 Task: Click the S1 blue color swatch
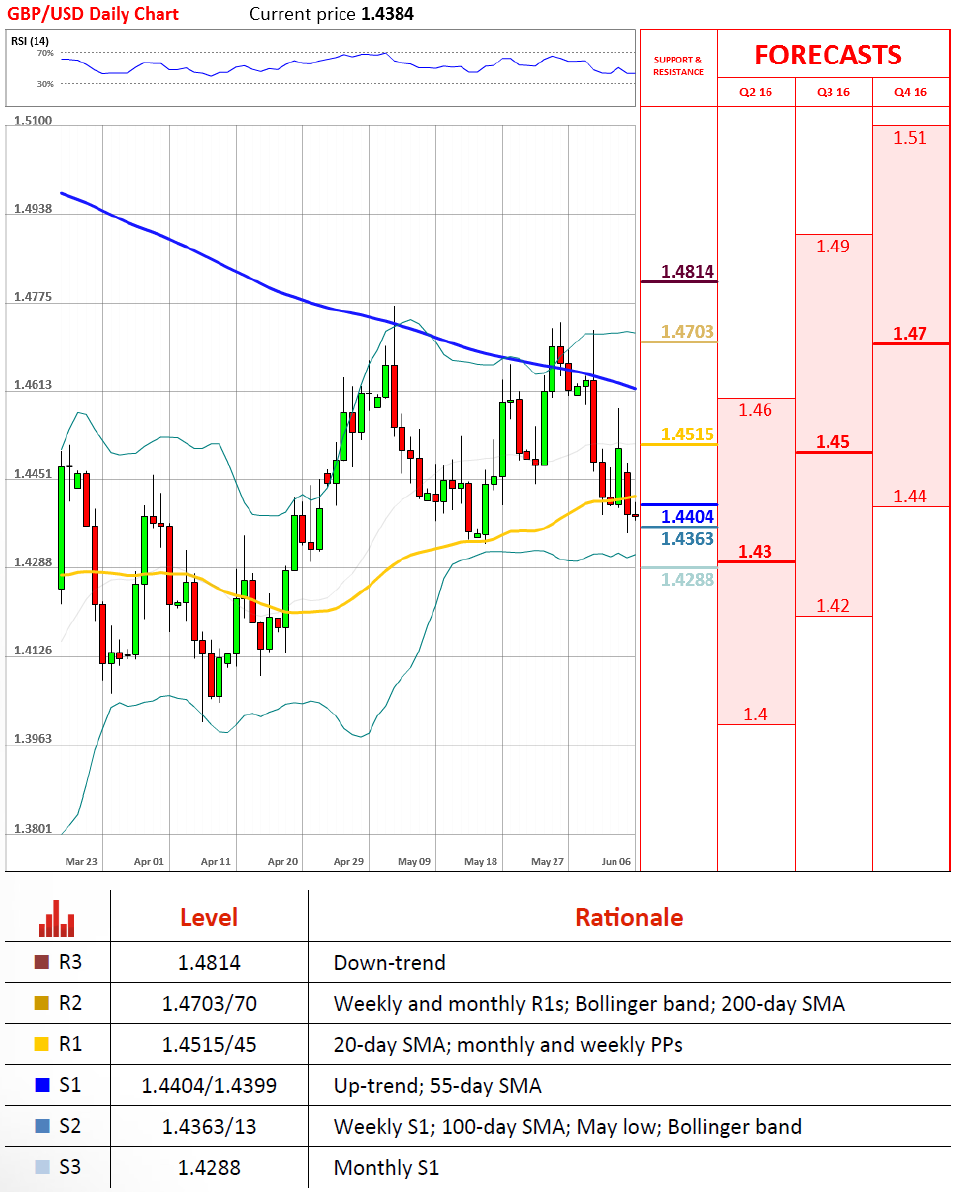pyautogui.click(x=42, y=1085)
